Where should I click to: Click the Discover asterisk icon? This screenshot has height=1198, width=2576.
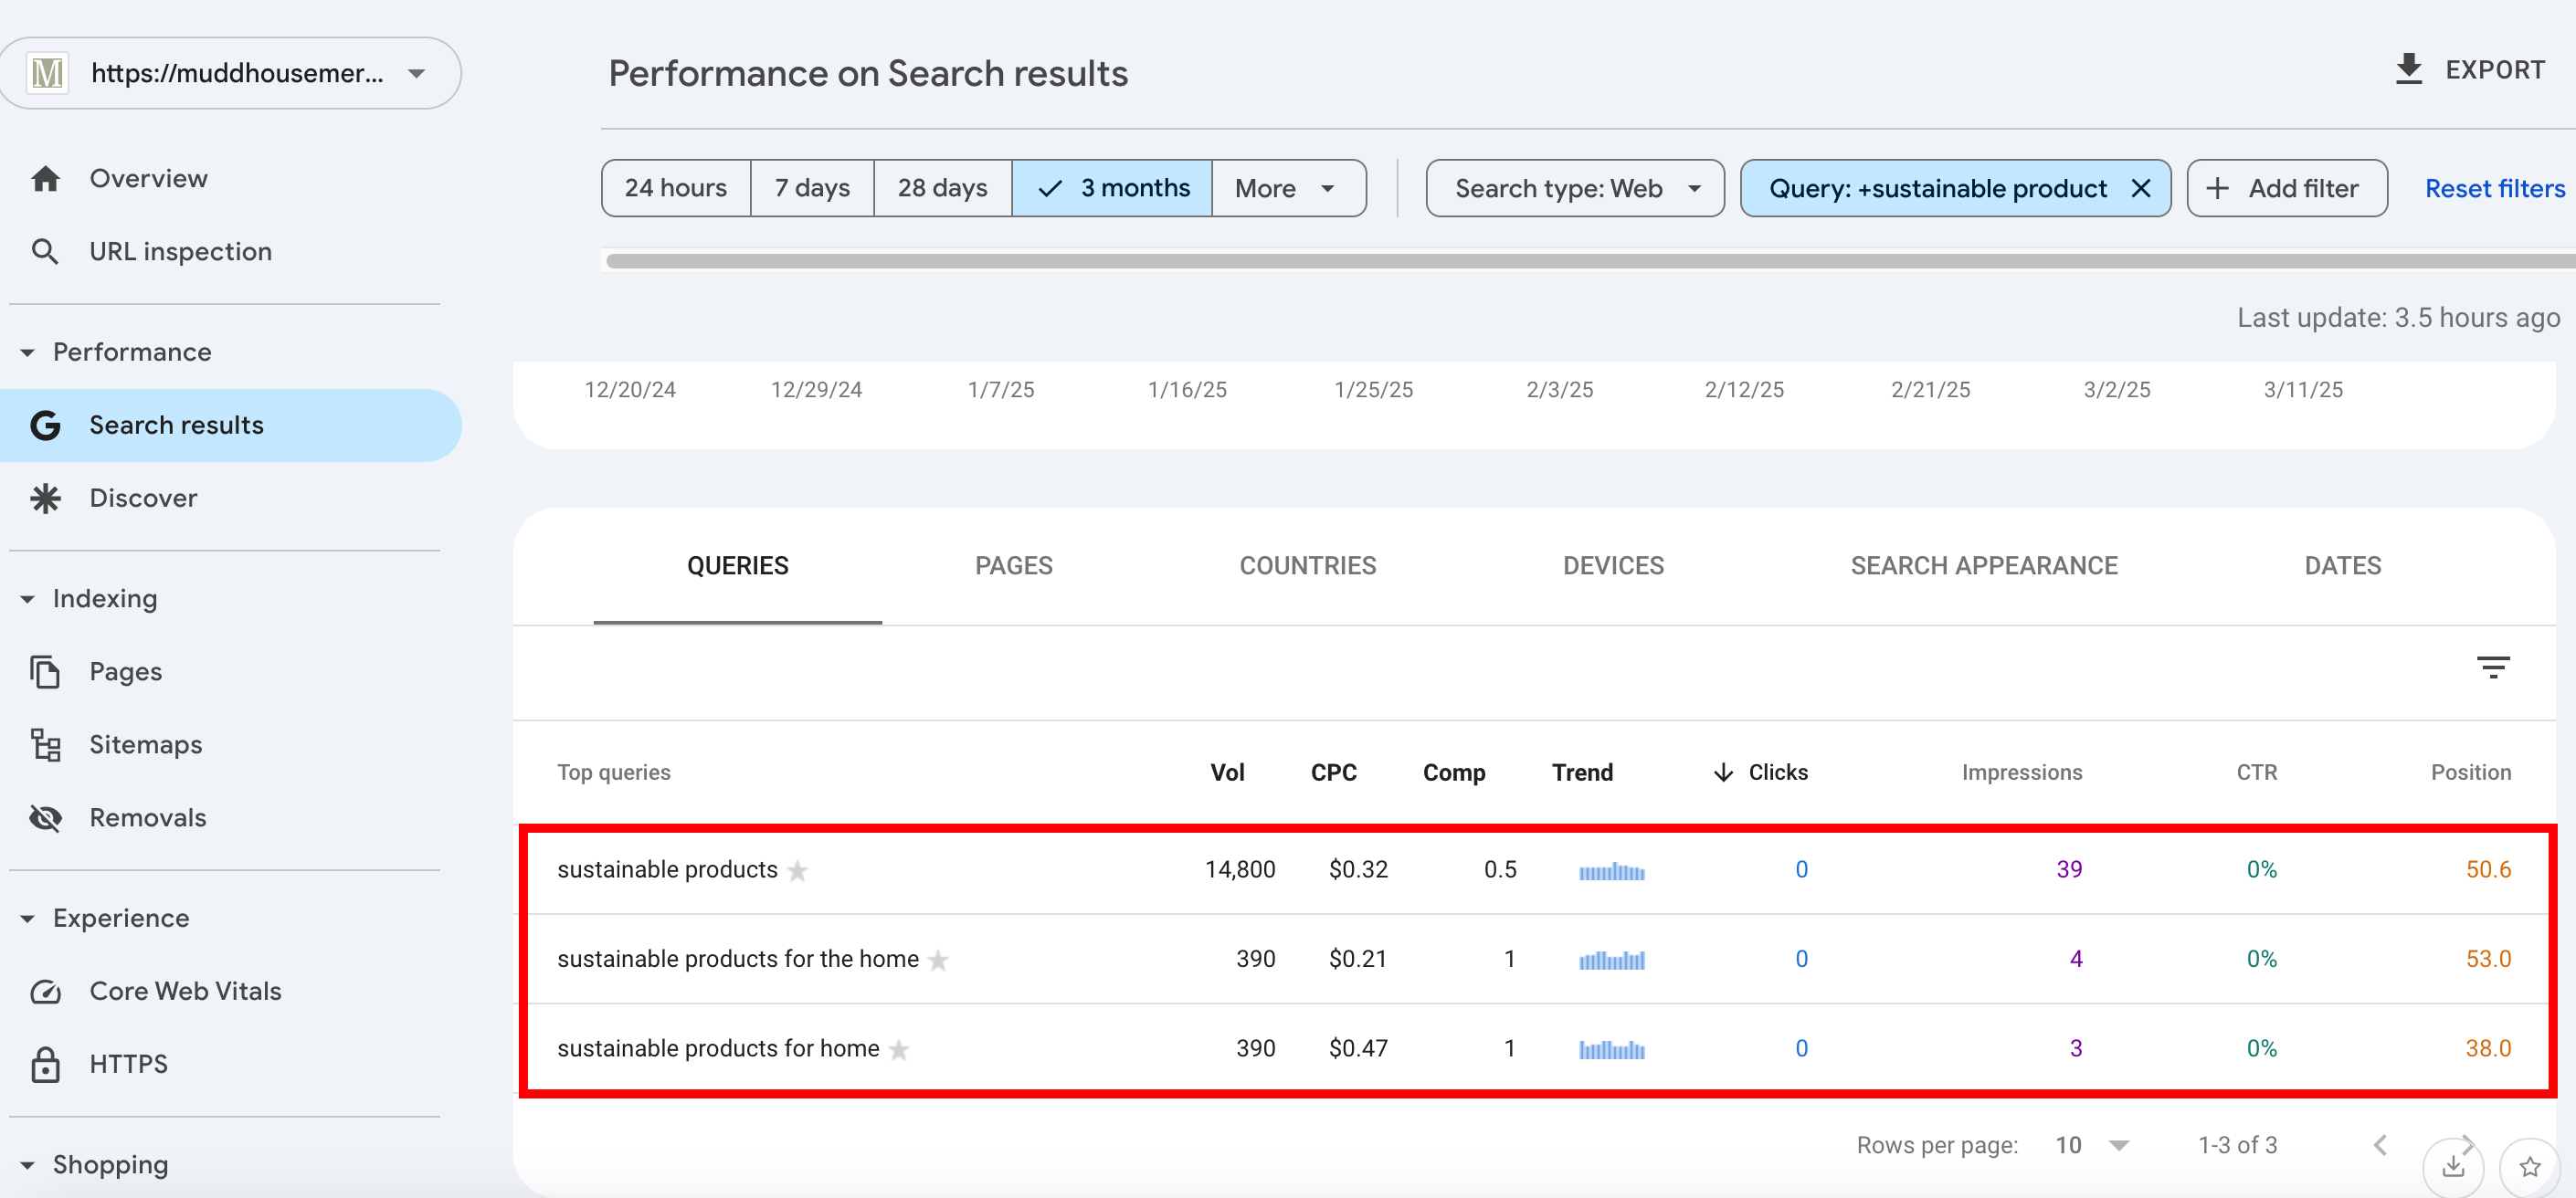[x=45, y=498]
